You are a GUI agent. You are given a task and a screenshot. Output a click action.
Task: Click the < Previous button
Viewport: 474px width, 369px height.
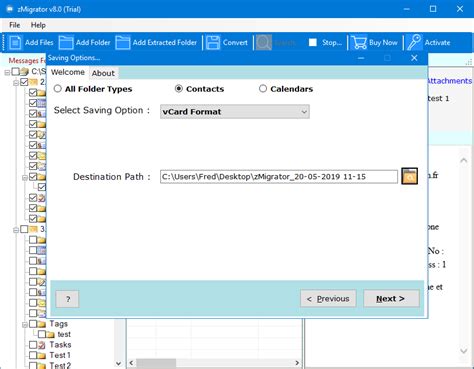[328, 298]
